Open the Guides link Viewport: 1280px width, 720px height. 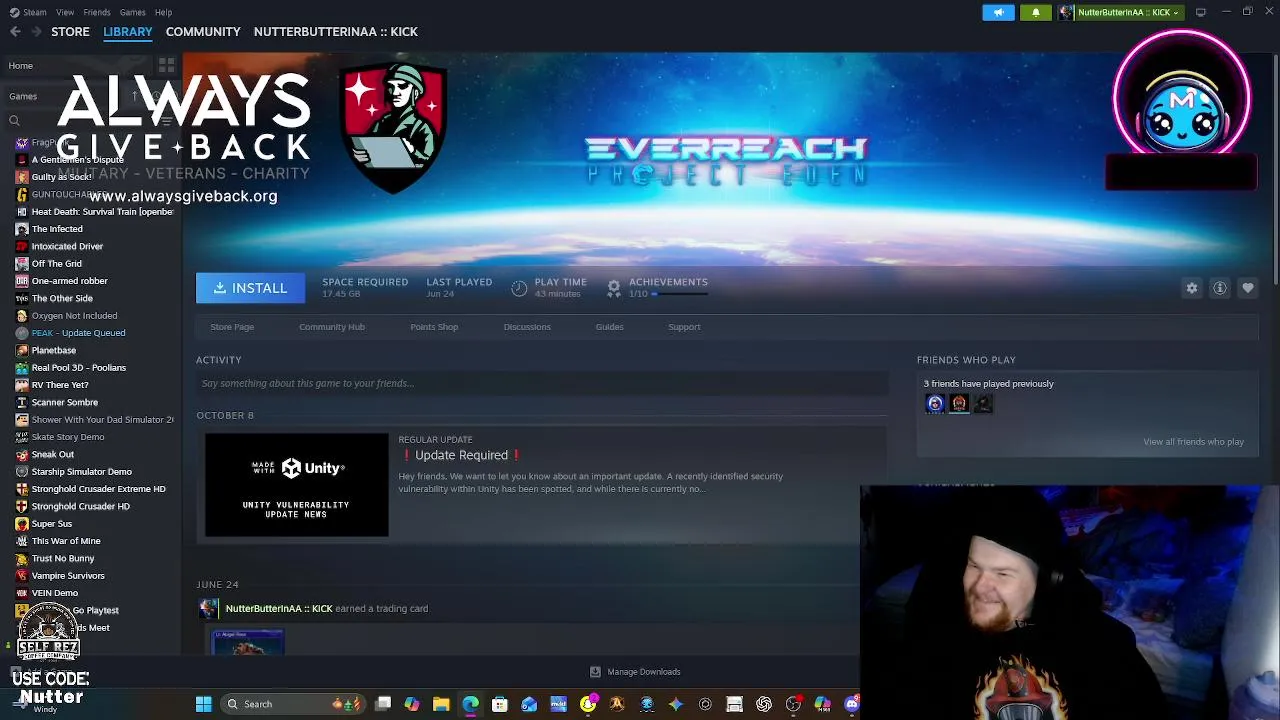[609, 327]
